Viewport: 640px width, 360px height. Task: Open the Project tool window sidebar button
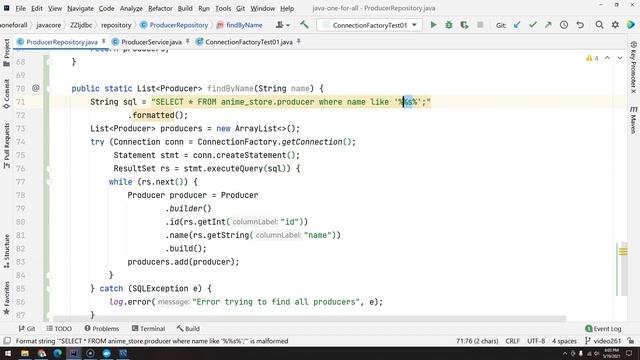tap(7, 52)
